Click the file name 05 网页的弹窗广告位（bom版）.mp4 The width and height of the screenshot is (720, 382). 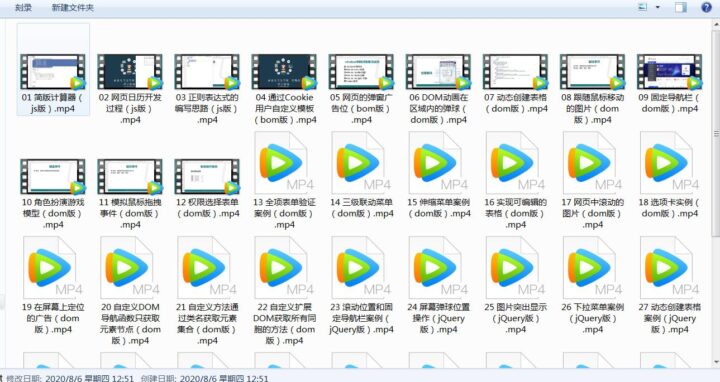(361, 109)
